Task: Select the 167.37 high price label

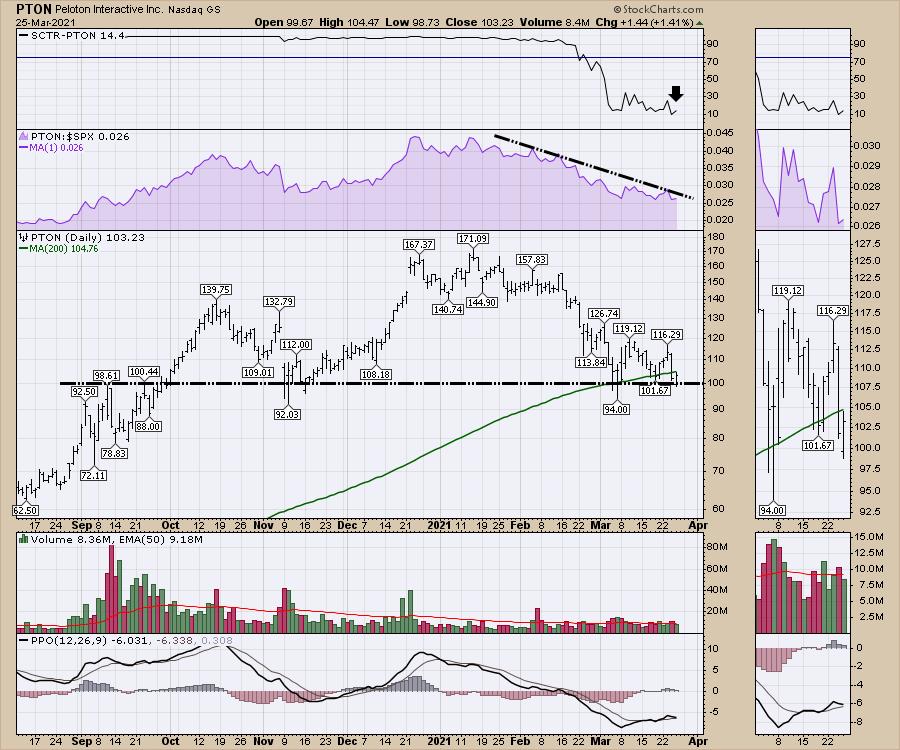Action: click(x=419, y=244)
